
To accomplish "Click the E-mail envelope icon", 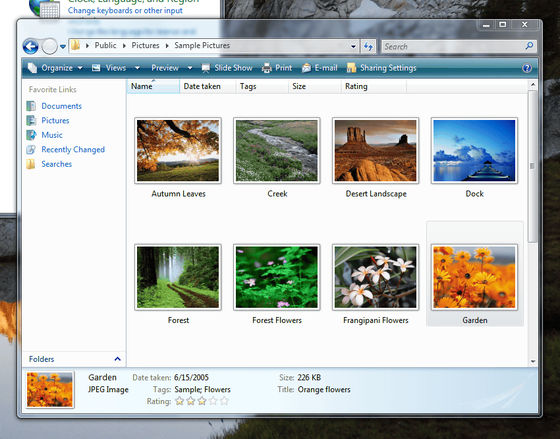I will click(x=306, y=68).
